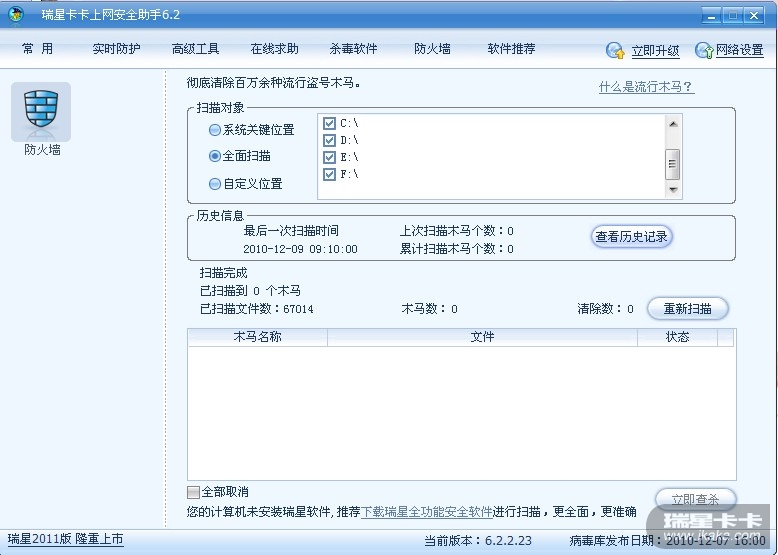Click drive list scroll down arrow
The width and height of the screenshot is (778, 555).
(673, 190)
